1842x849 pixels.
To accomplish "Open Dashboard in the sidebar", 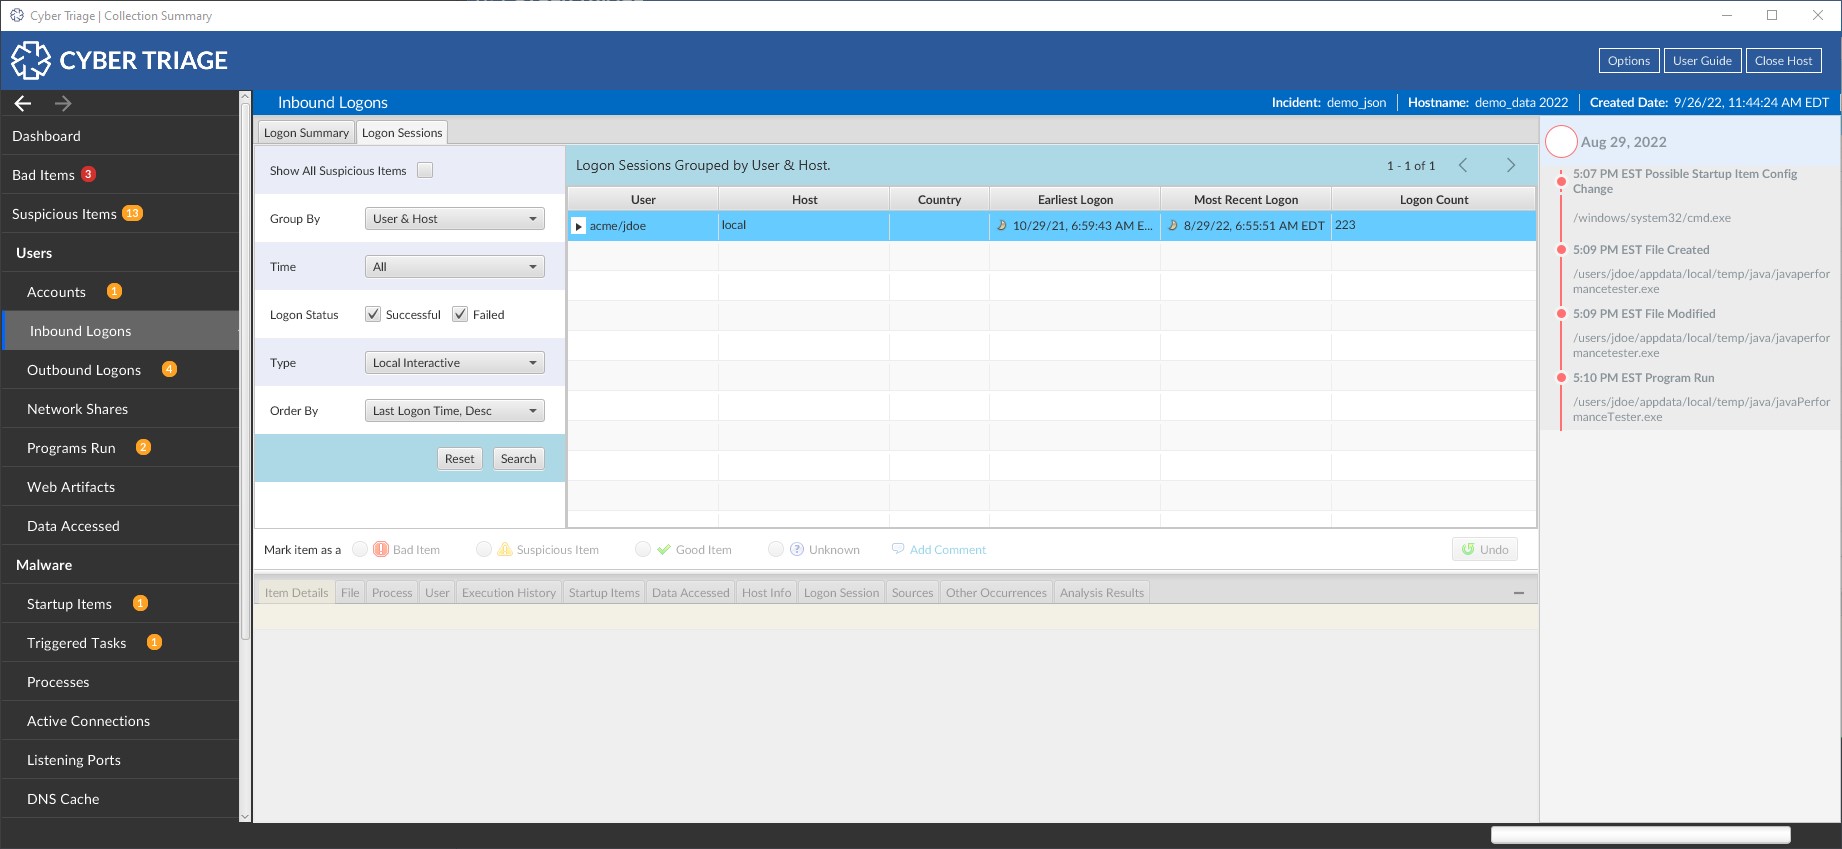I will pos(120,136).
